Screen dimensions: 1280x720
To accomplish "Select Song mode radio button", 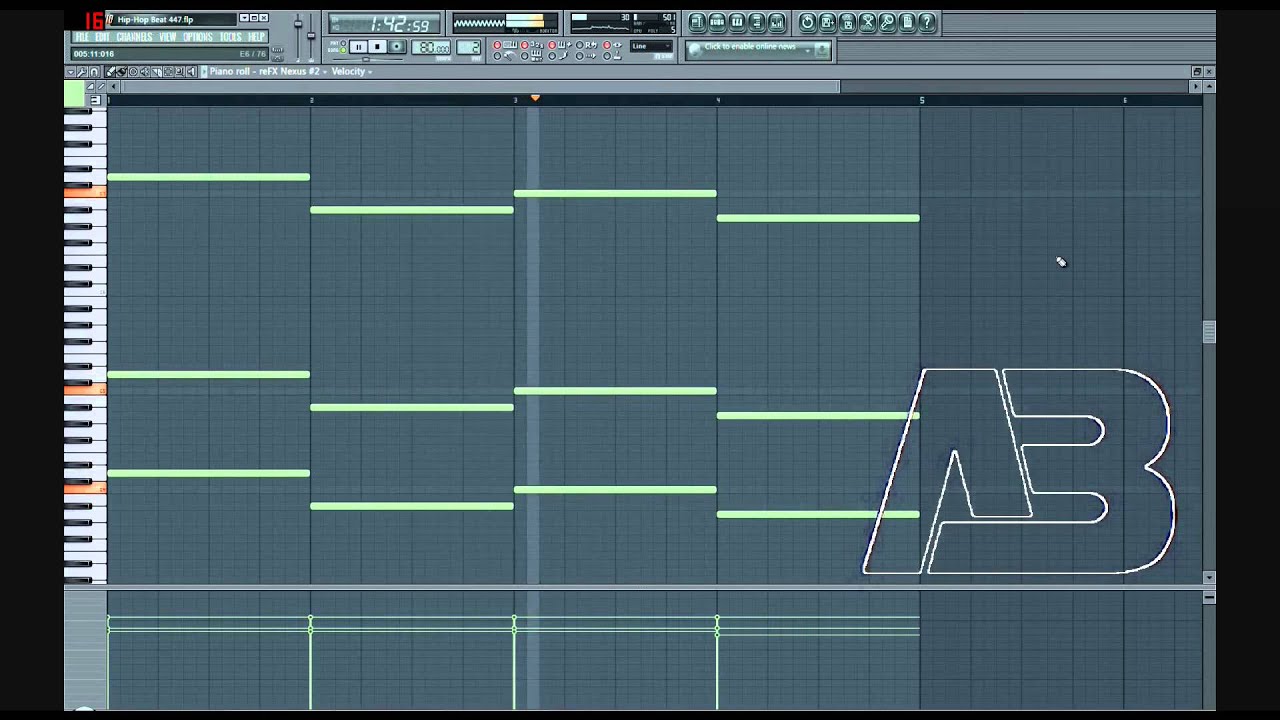I will pyautogui.click(x=343, y=51).
